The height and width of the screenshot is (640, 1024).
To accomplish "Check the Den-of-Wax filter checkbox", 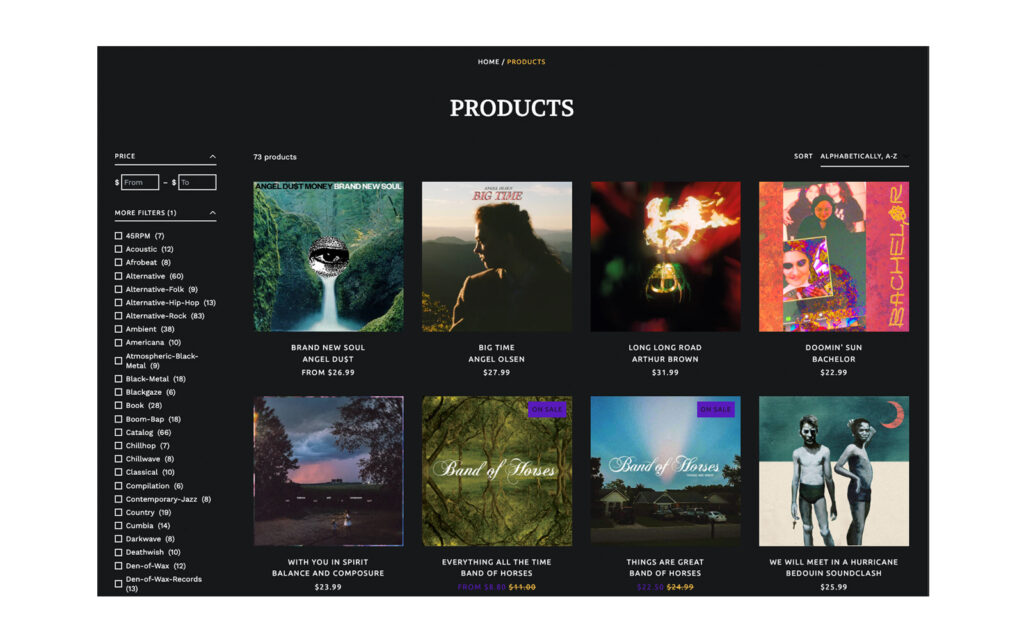I will pos(118,566).
